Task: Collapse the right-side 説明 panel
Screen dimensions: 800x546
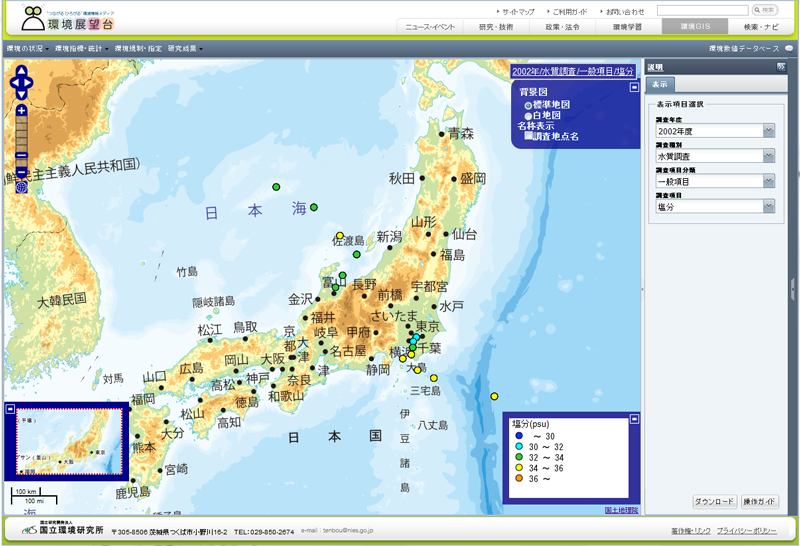Action: pos(780,67)
